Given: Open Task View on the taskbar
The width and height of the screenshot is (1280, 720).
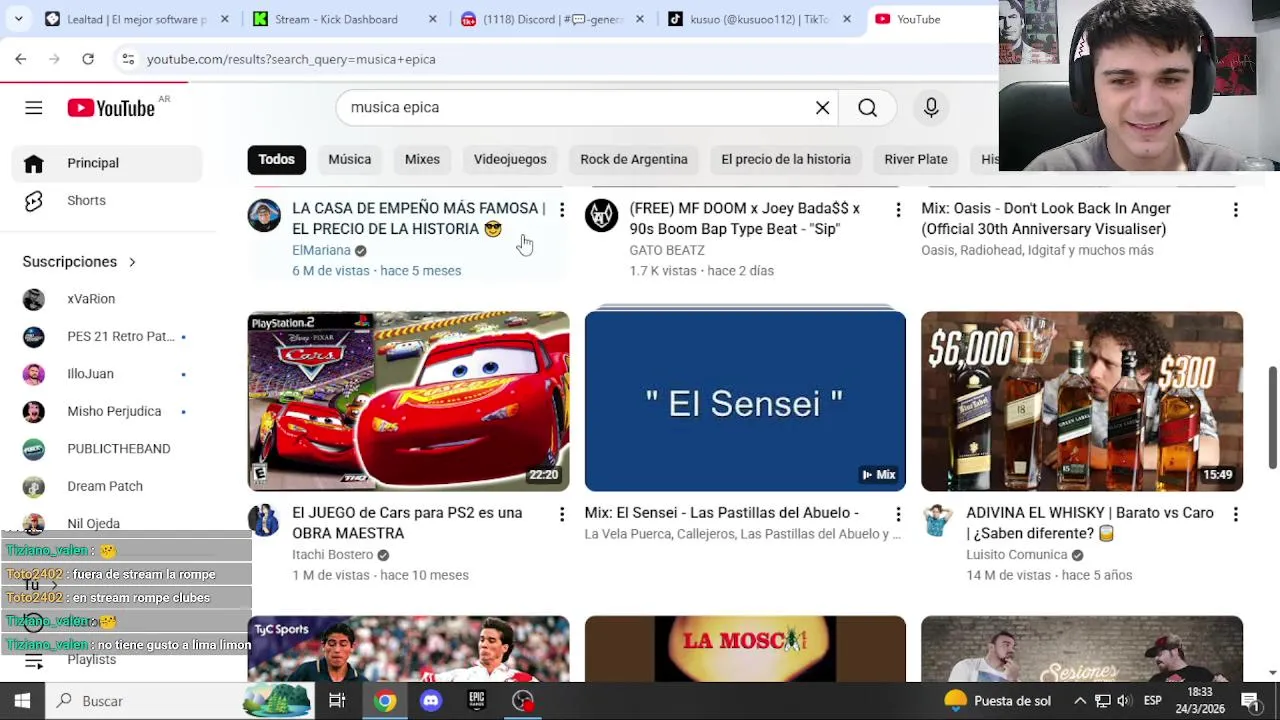Looking at the screenshot, I should (337, 701).
